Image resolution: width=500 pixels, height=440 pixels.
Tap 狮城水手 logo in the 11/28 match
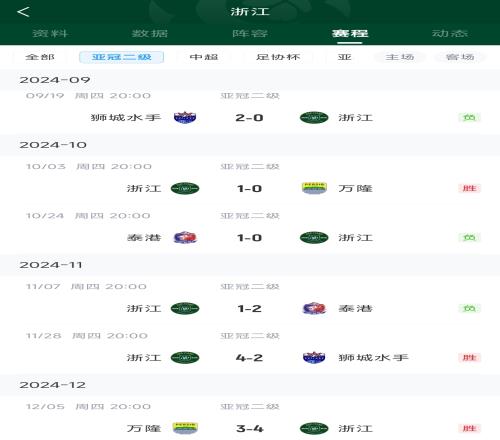(x=314, y=358)
